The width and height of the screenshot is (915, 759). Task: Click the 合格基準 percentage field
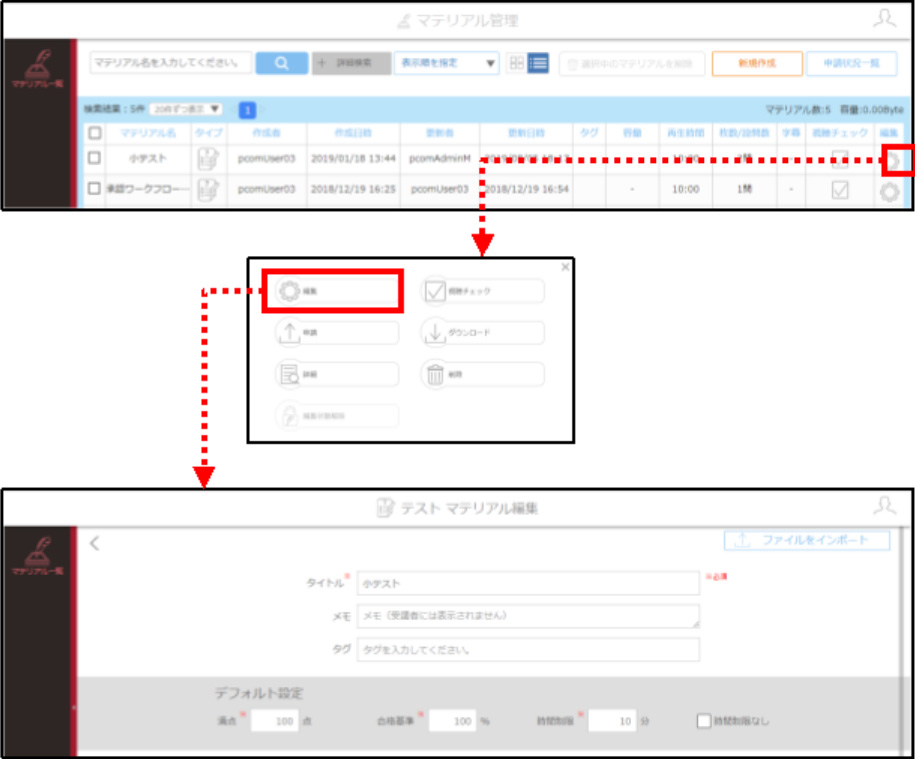[x=453, y=721]
